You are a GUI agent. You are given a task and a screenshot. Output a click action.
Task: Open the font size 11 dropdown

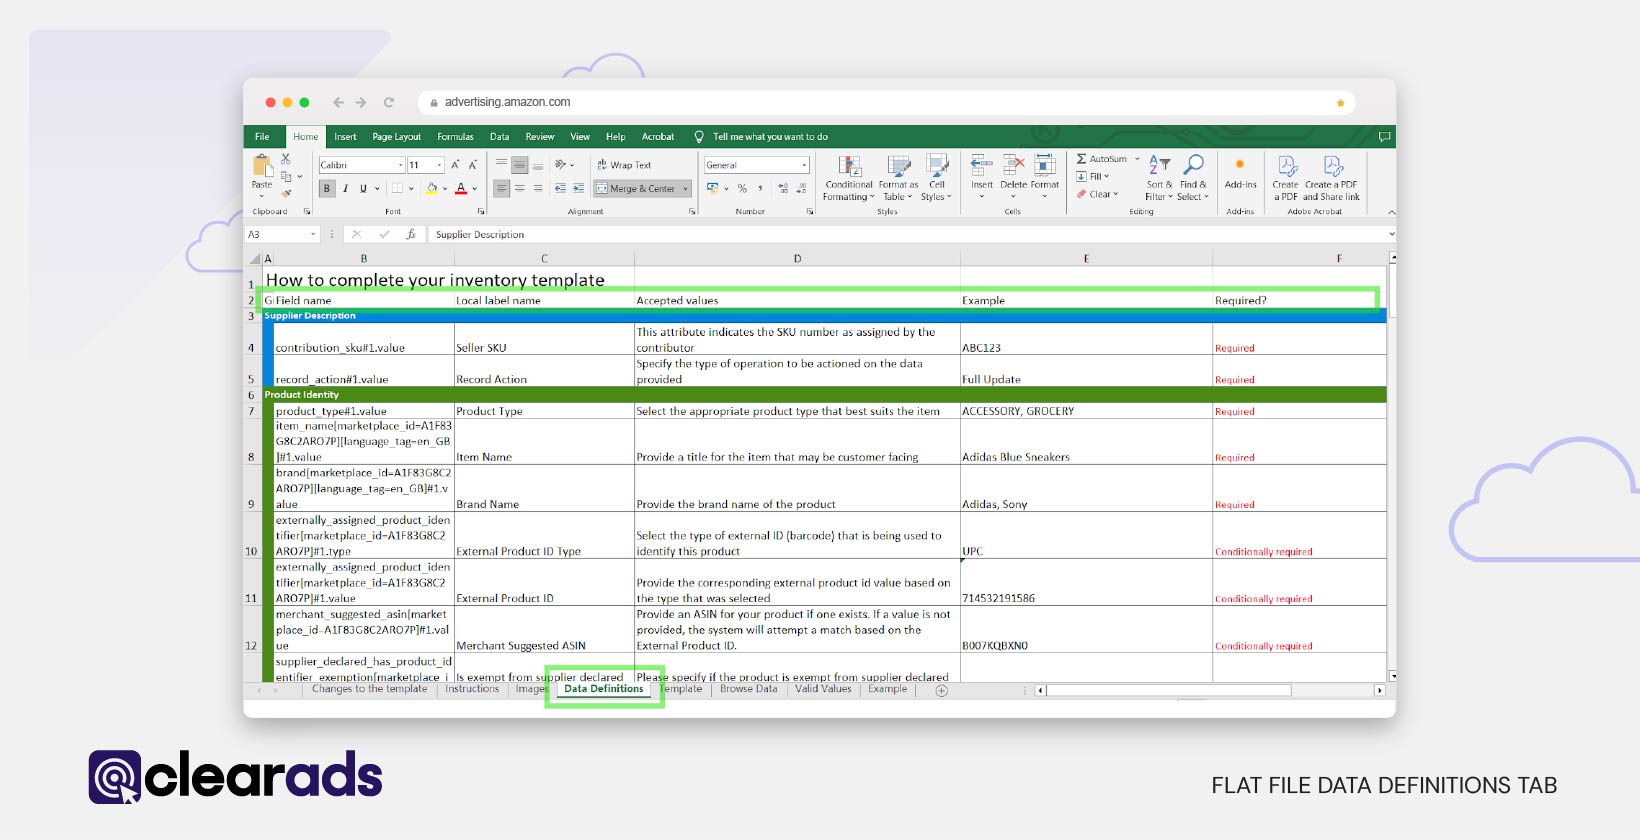click(440, 165)
